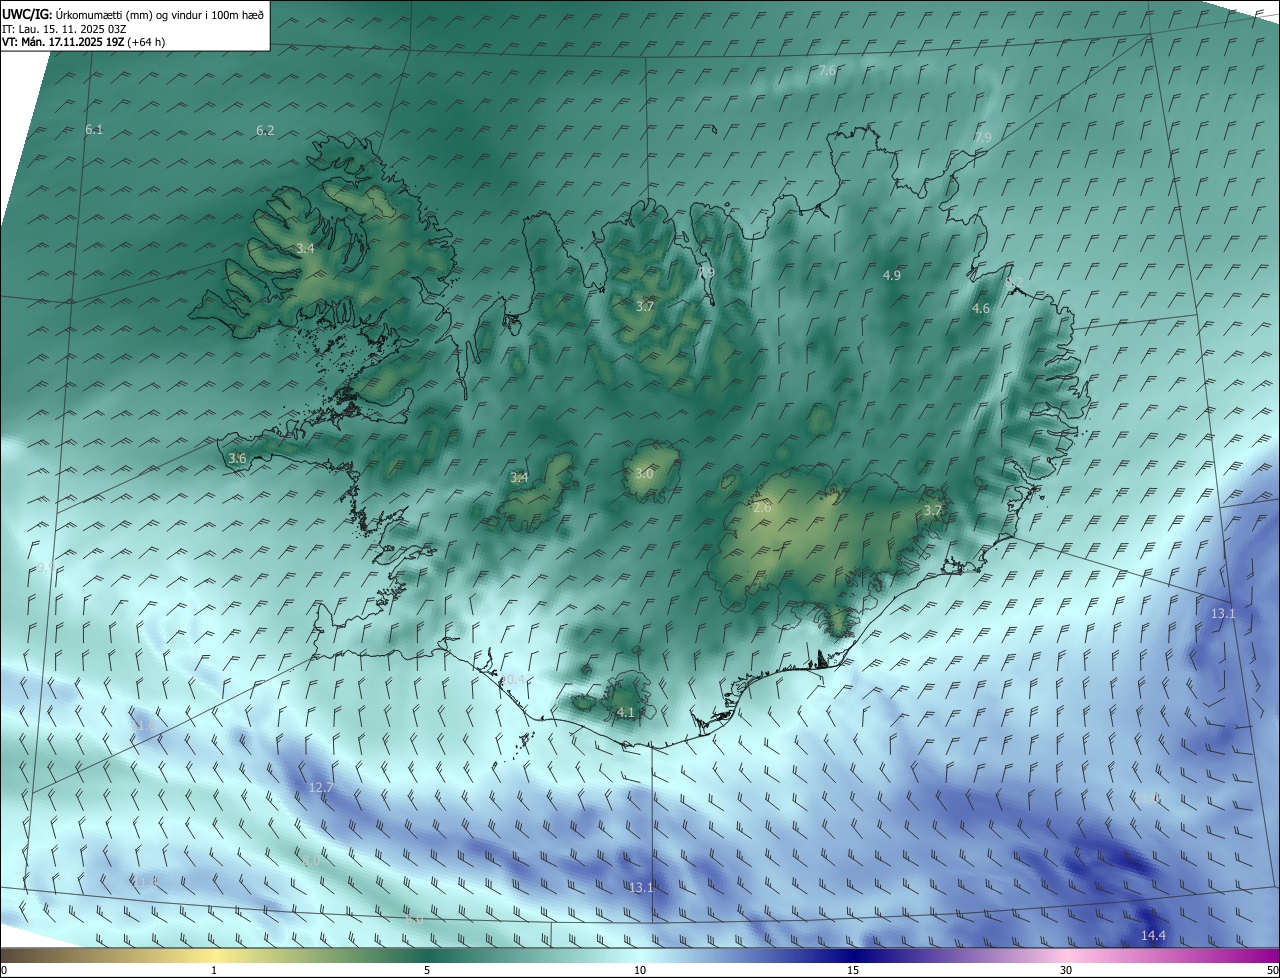This screenshot has height=978, width=1280.
Task: Select the IT: Lau. 15. 11. 2025 03Z line
Action: pyautogui.click(x=62, y=29)
